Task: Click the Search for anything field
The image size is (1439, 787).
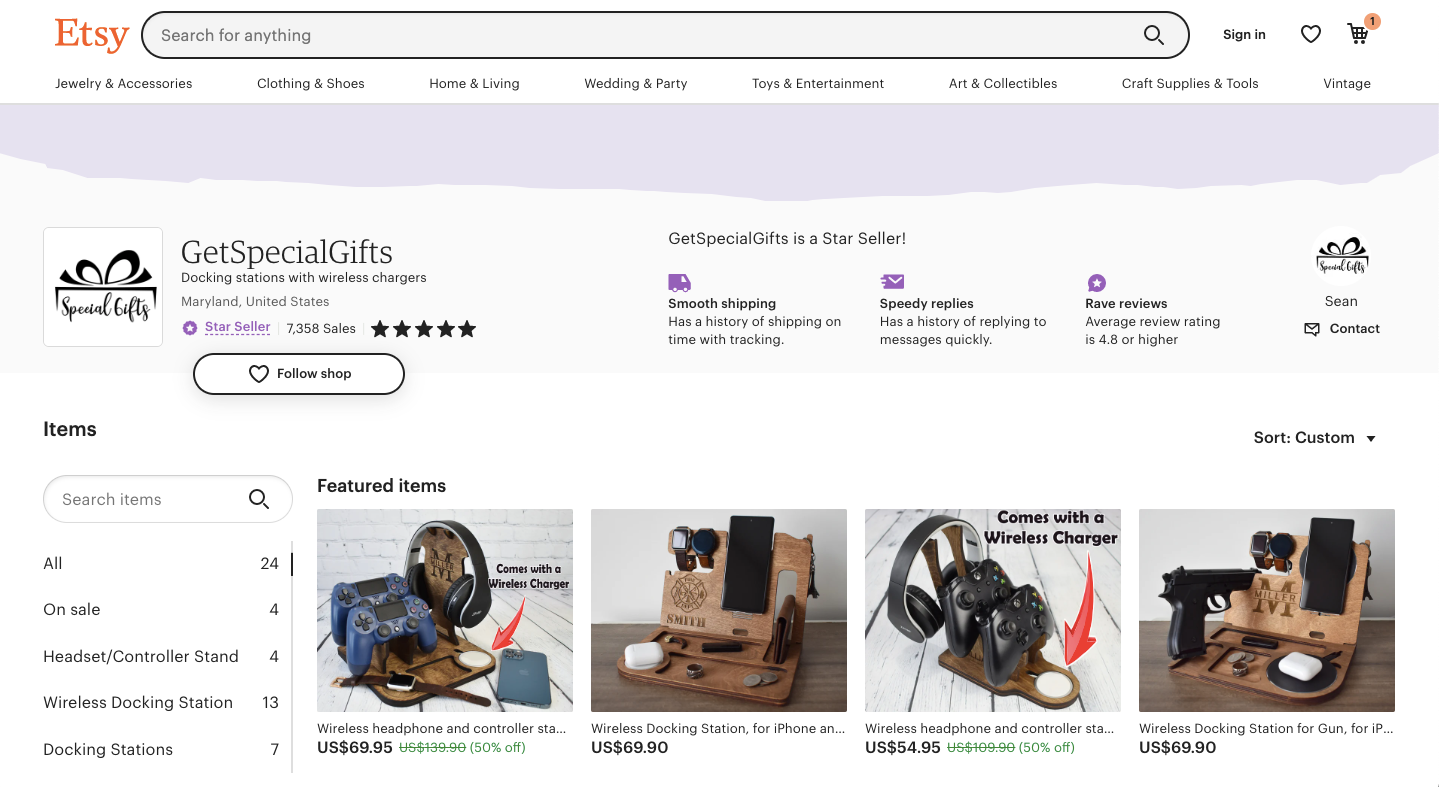Action: coord(640,36)
